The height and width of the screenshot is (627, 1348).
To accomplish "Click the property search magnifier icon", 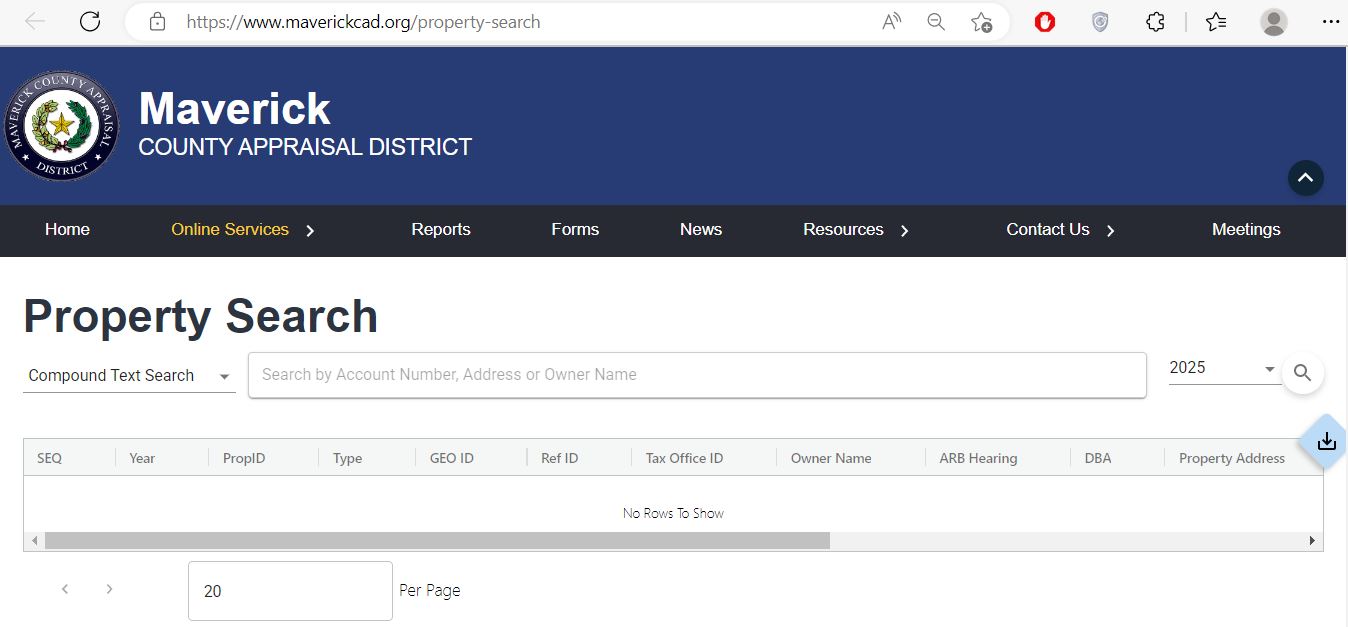I will 1302,372.
